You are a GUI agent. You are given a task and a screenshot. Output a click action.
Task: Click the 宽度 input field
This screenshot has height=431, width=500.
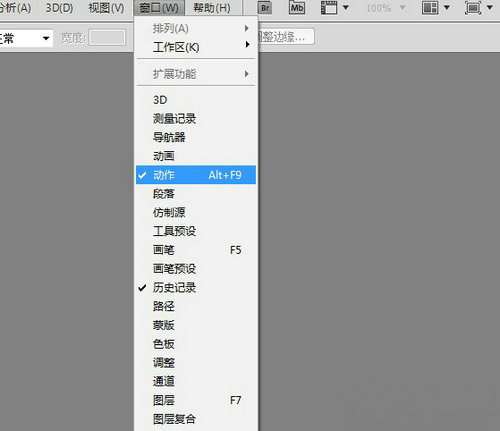tap(107, 37)
